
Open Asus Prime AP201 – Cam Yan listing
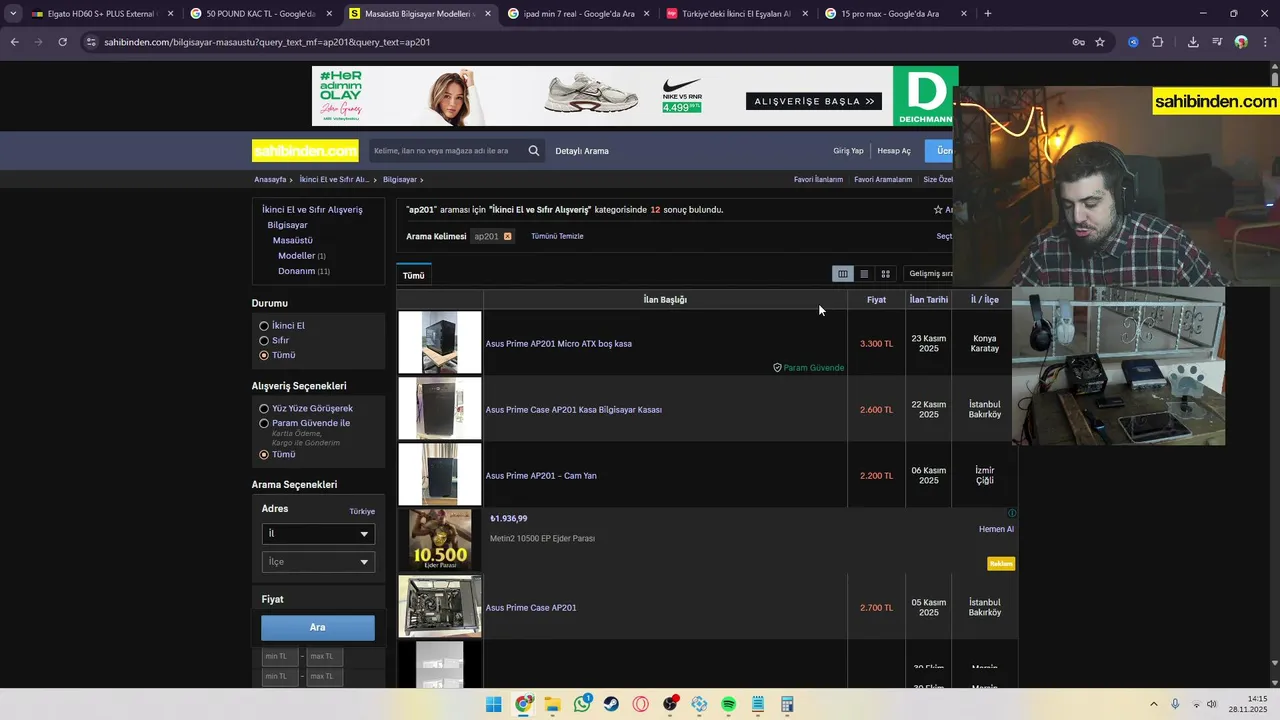541,476
